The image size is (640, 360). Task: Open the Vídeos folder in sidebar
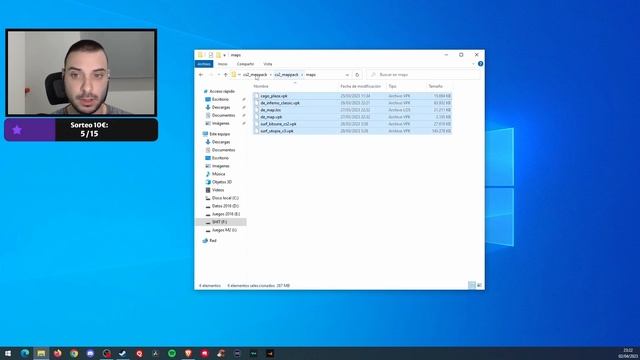pos(218,190)
